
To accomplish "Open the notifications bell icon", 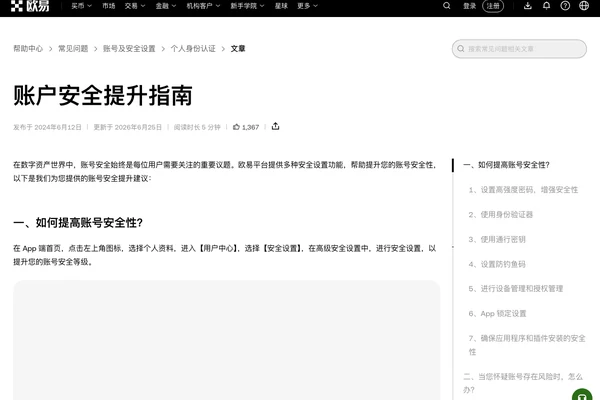I will (546, 6).
